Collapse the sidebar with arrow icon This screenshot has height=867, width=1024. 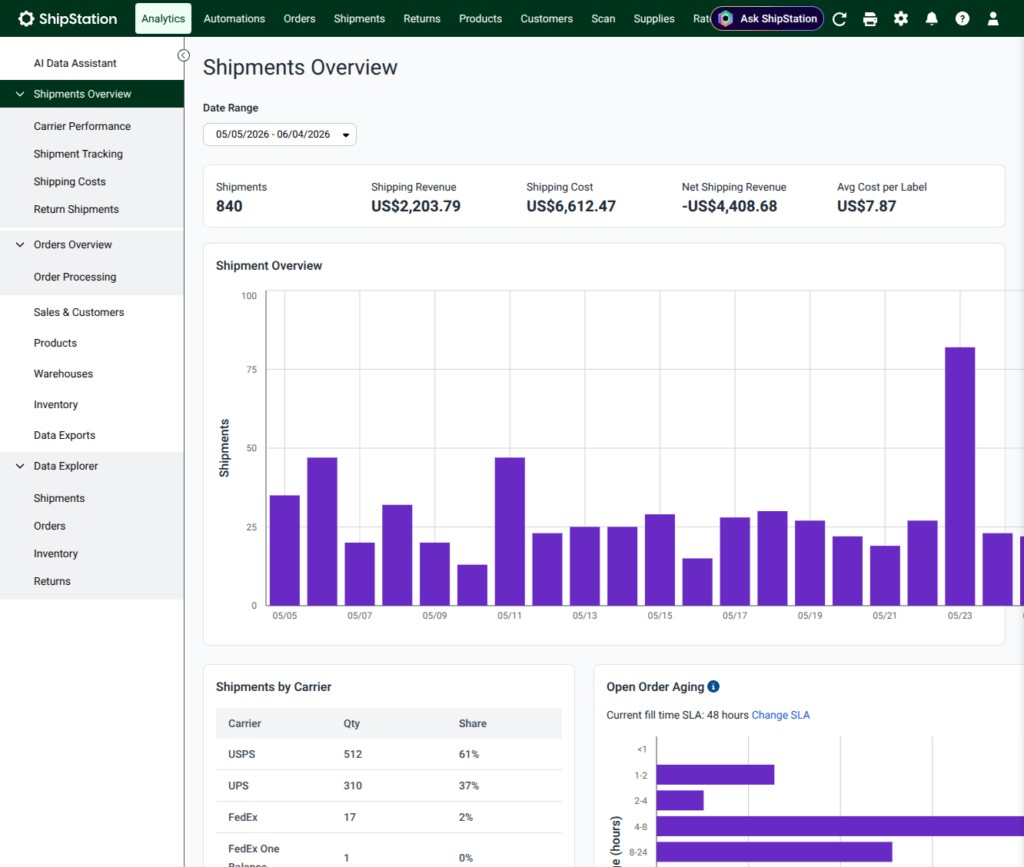(x=184, y=55)
